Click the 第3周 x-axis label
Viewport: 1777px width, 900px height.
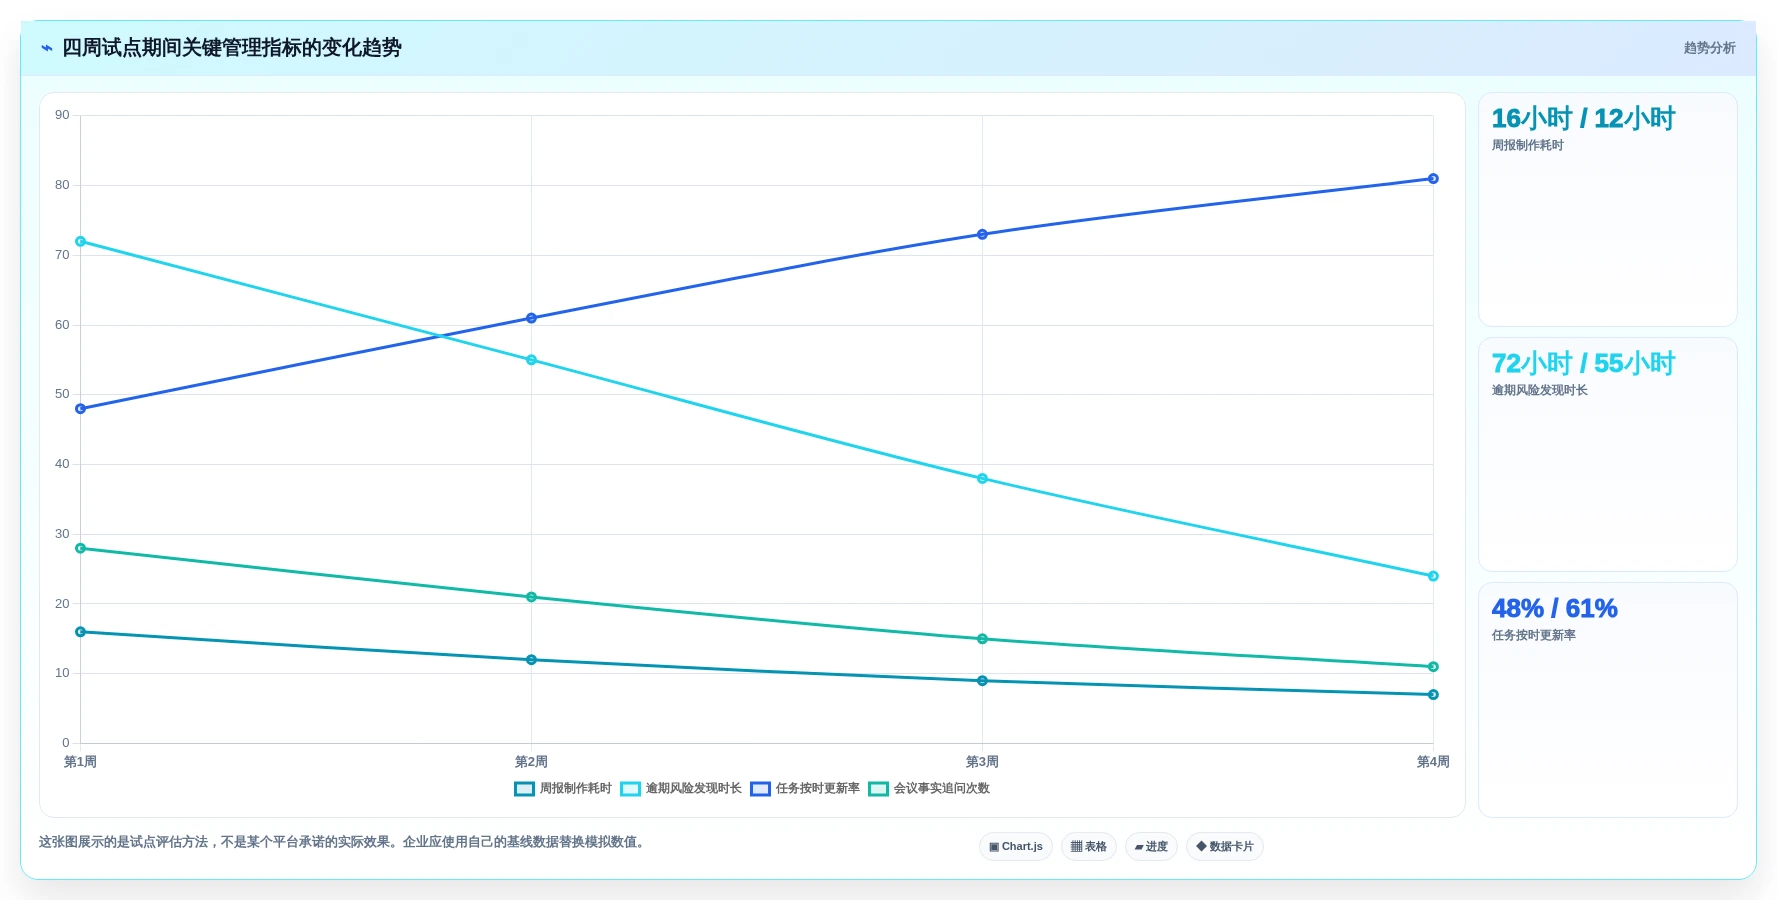pos(982,762)
